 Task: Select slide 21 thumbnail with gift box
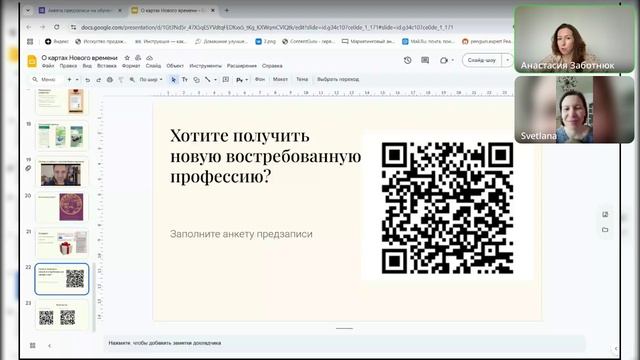pyautogui.click(x=62, y=243)
